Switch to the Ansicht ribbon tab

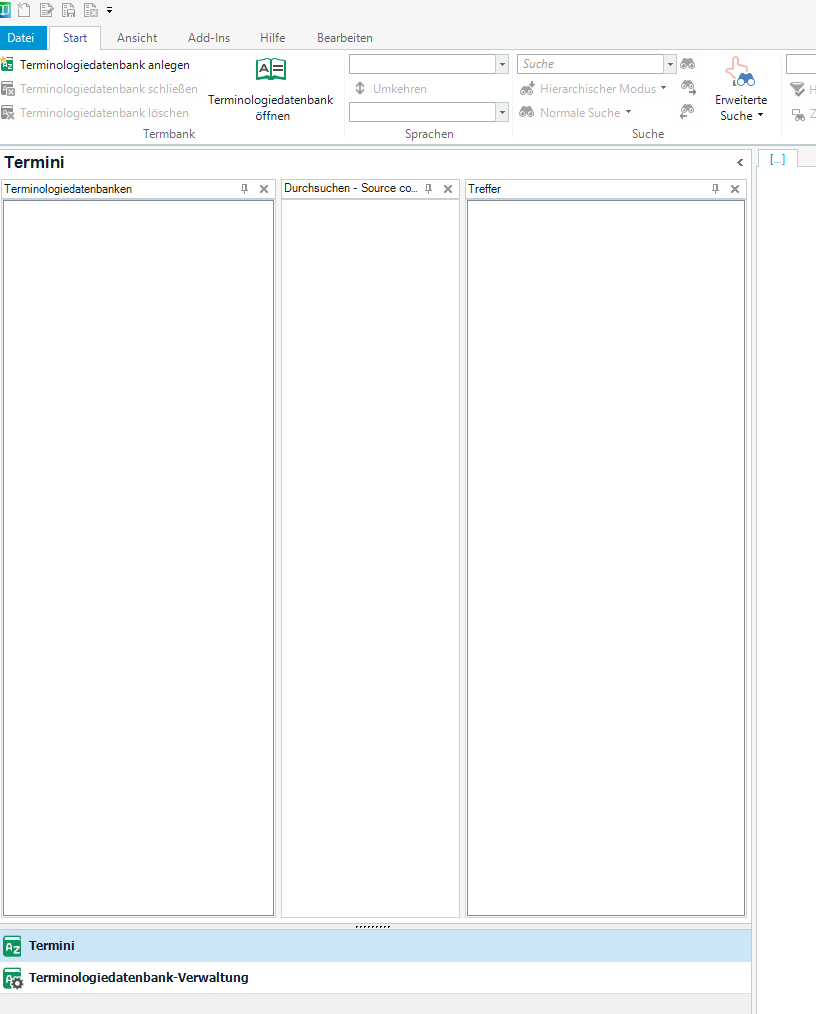(x=137, y=38)
